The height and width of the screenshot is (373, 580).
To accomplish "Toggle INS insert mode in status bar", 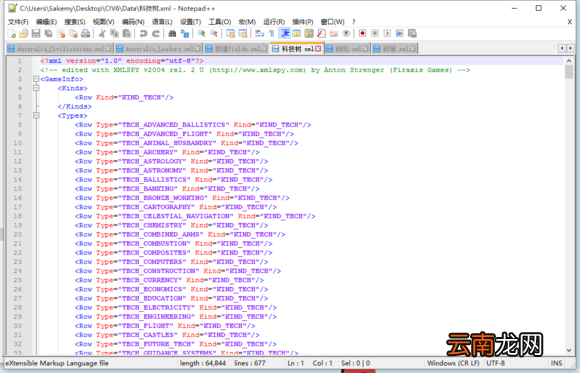I will coord(556,363).
